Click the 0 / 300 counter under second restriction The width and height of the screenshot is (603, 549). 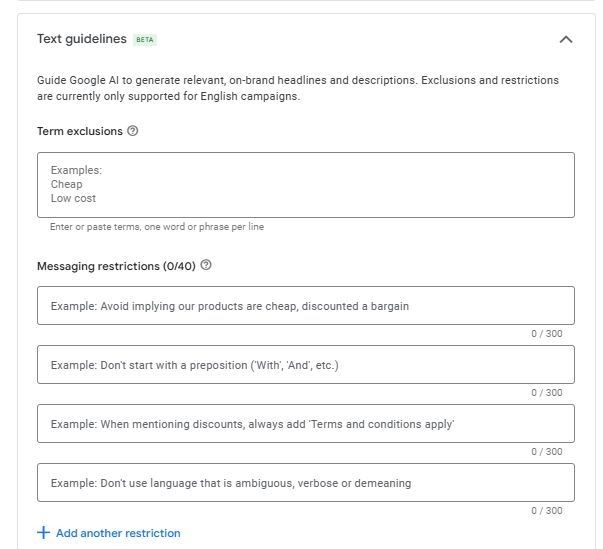(x=546, y=393)
